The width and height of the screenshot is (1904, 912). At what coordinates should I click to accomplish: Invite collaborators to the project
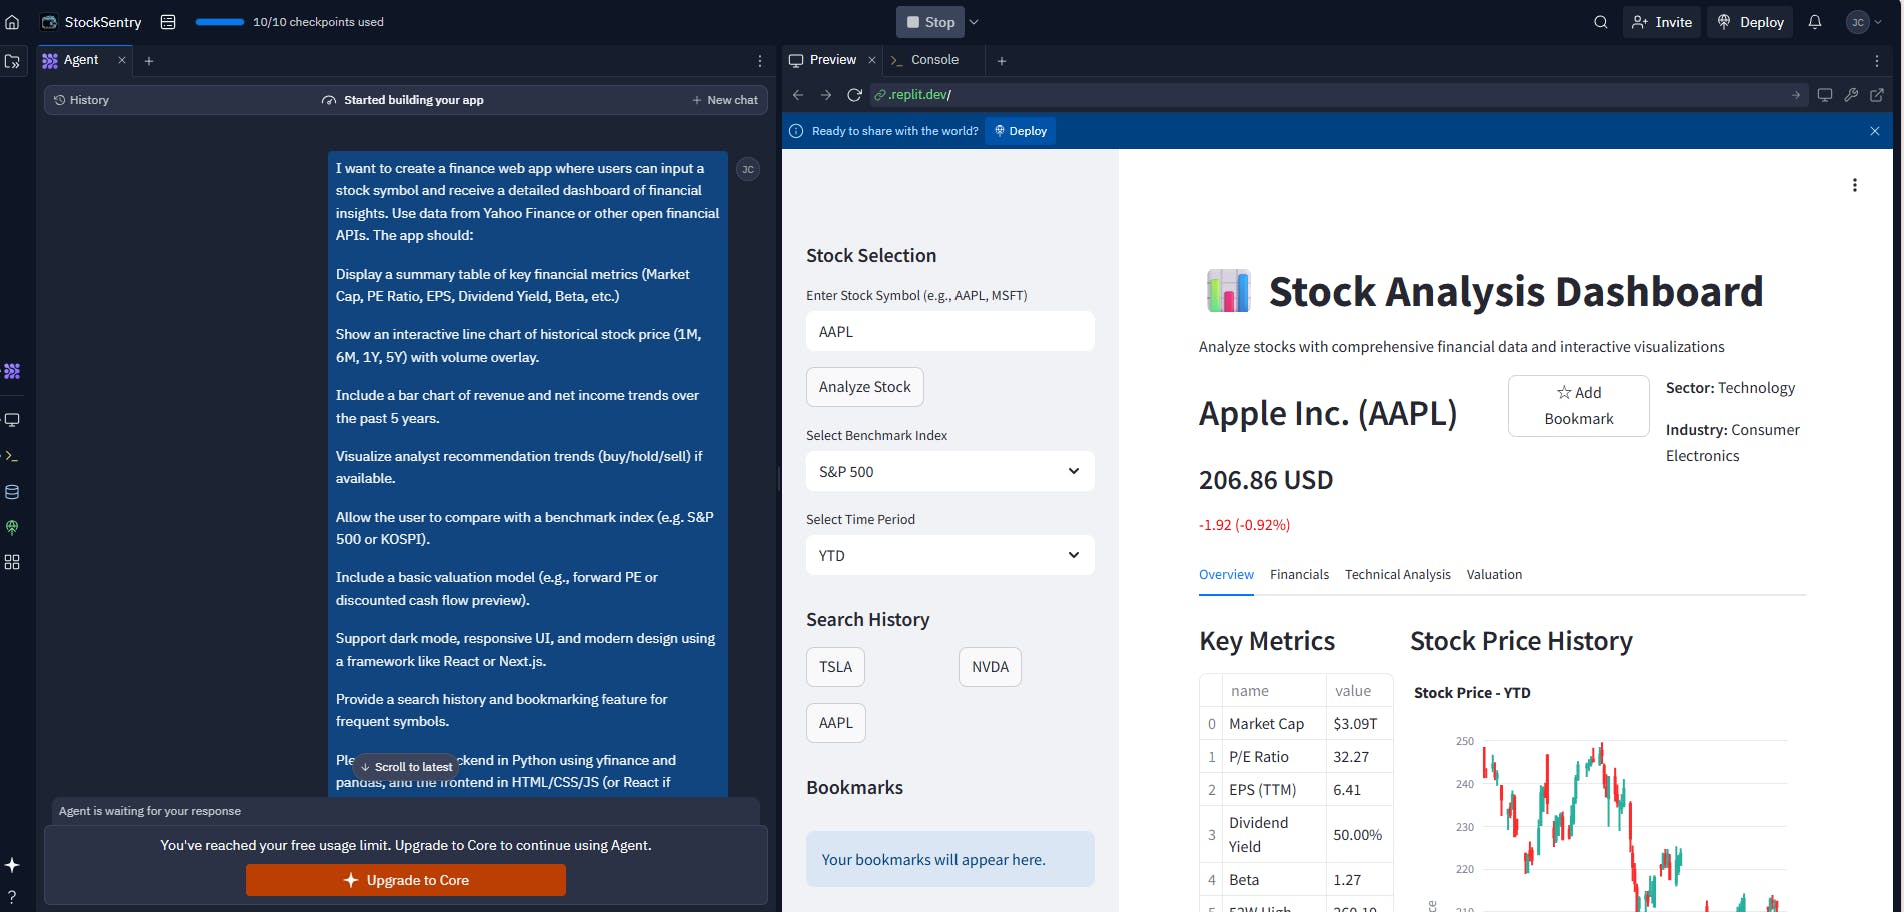pyautogui.click(x=1662, y=22)
